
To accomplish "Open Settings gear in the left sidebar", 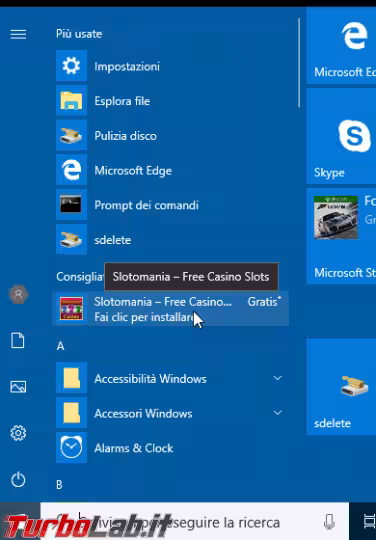I will pyautogui.click(x=18, y=433).
